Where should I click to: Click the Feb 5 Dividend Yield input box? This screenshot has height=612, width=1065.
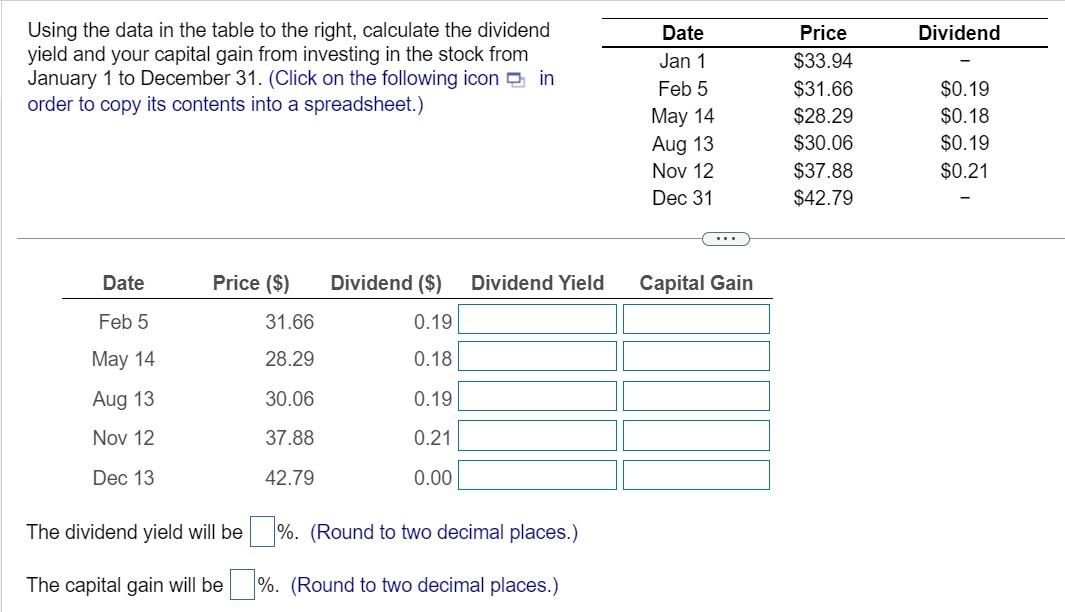tap(536, 319)
